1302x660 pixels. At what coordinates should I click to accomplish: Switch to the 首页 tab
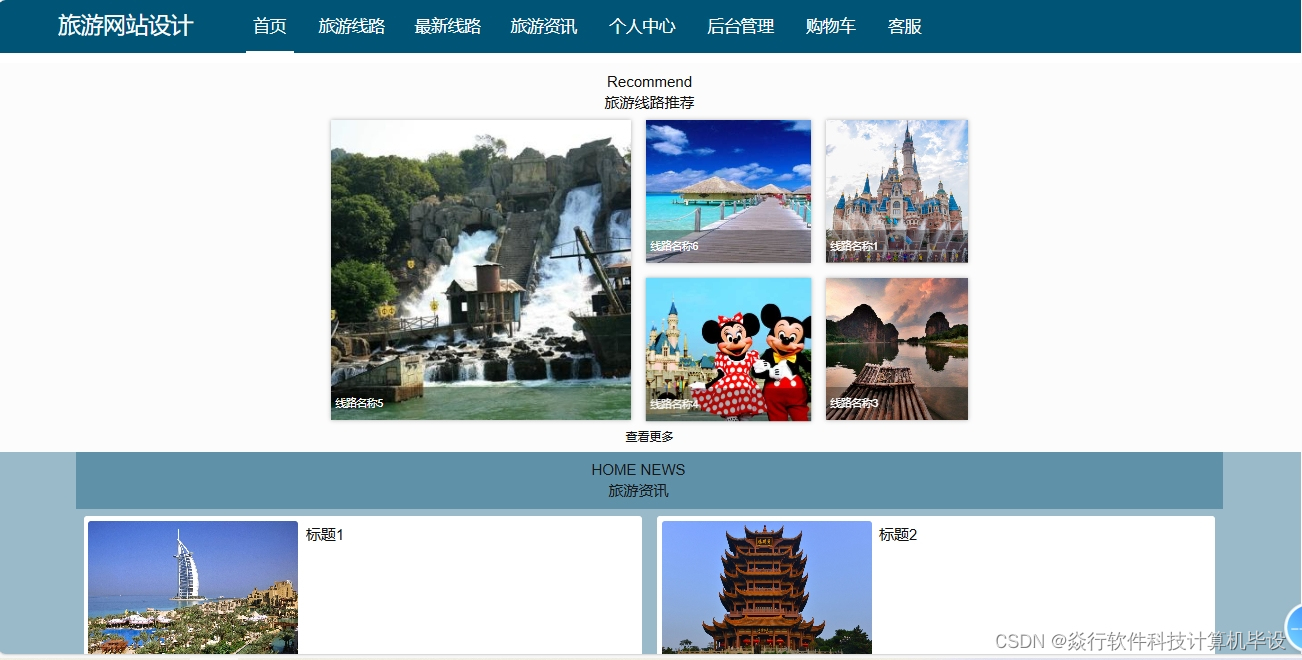[268, 27]
